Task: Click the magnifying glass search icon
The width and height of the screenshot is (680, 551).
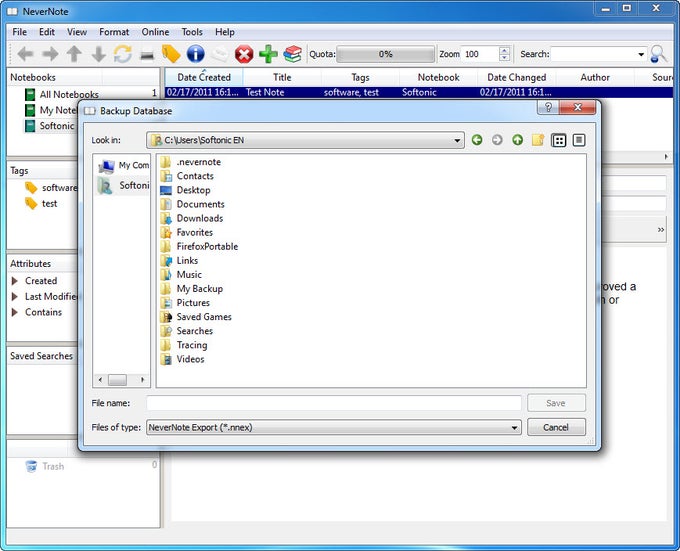Action: pos(659,54)
